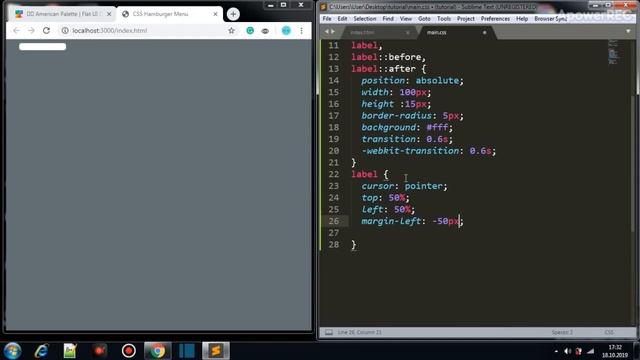Screen dimensions: 640x360
Task: Open the Help menu in Sublime
Action: [522, 19]
